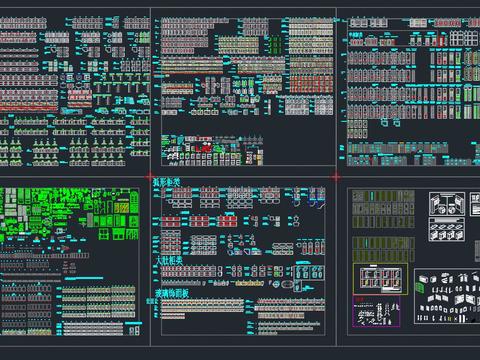Click the 弧形柜类 section heading text
The image size is (480, 360).
tap(167, 182)
